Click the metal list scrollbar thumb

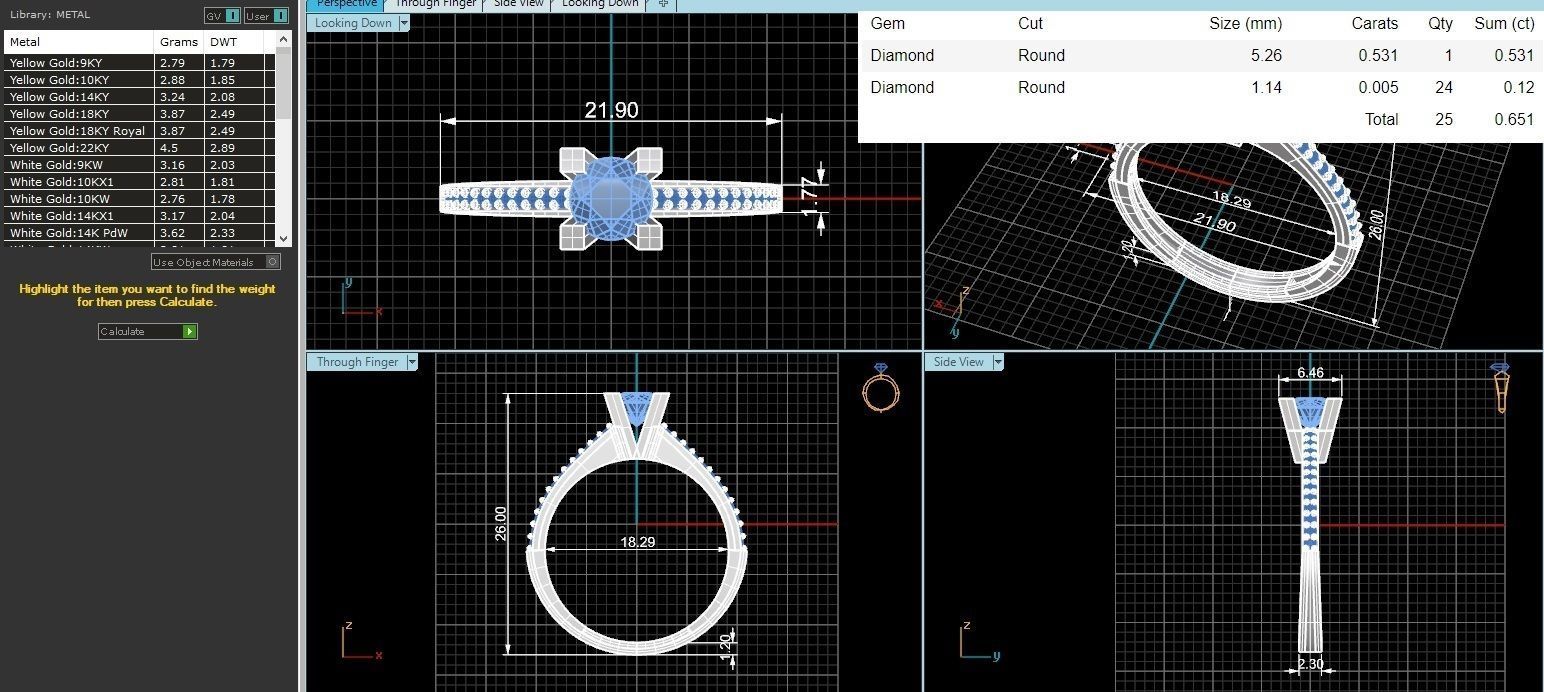[284, 83]
